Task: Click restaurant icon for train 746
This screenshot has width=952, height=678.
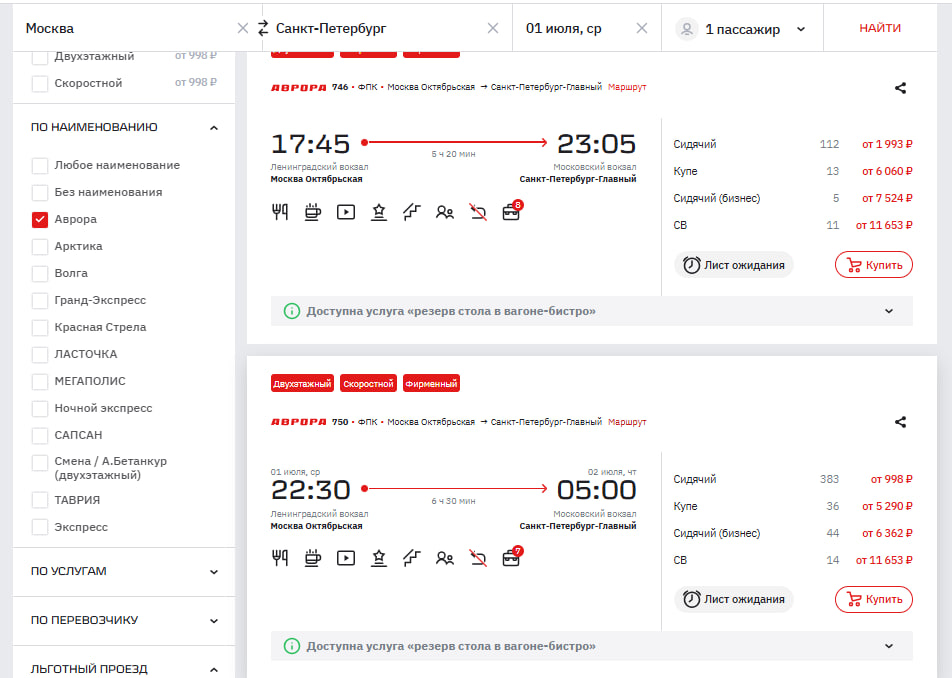Action: tap(280, 212)
